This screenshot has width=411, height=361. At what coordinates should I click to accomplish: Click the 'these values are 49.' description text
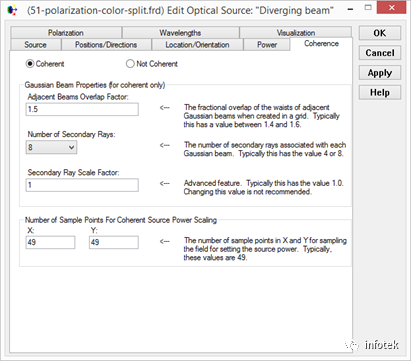(x=215, y=258)
